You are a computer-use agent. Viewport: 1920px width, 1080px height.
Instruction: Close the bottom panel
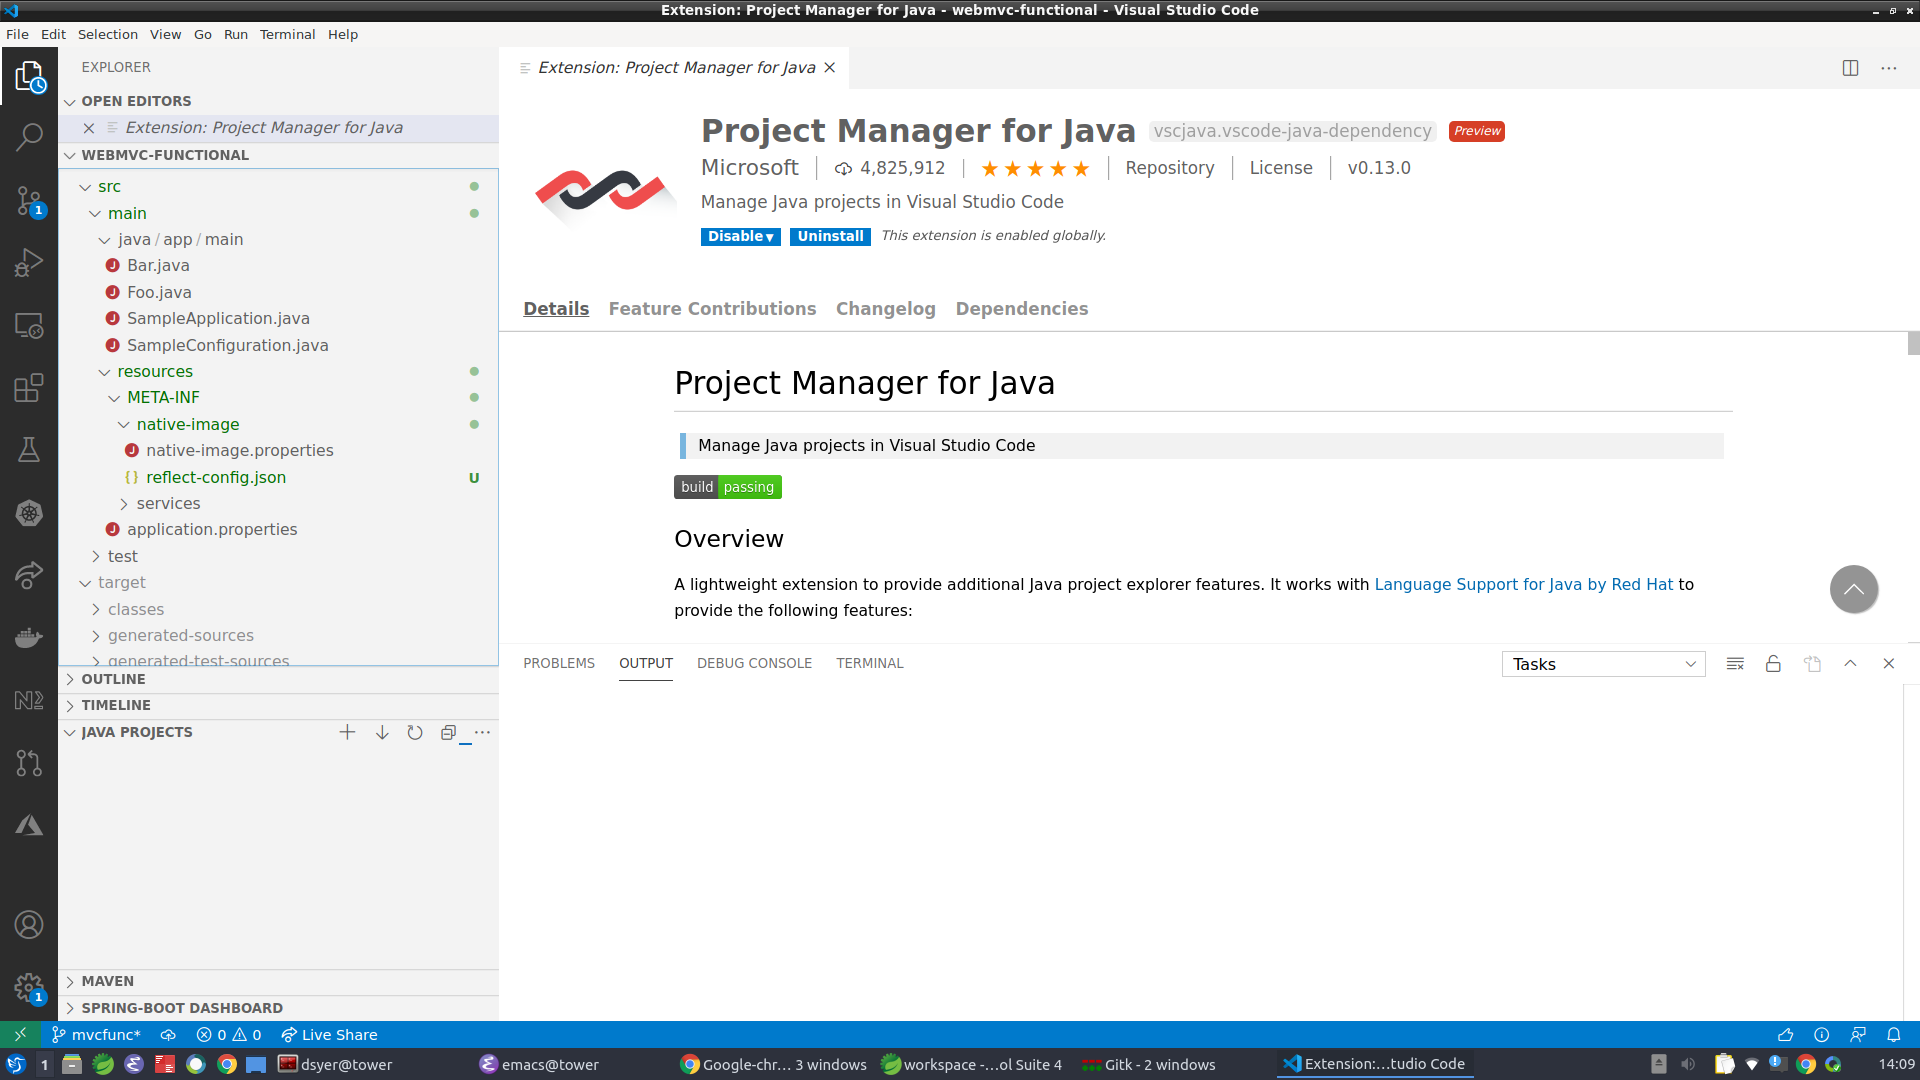coord(1888,664)
